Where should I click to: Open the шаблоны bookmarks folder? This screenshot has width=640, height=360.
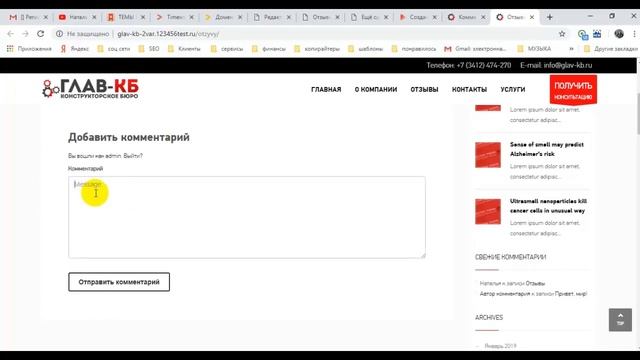(x=365, y=49)
